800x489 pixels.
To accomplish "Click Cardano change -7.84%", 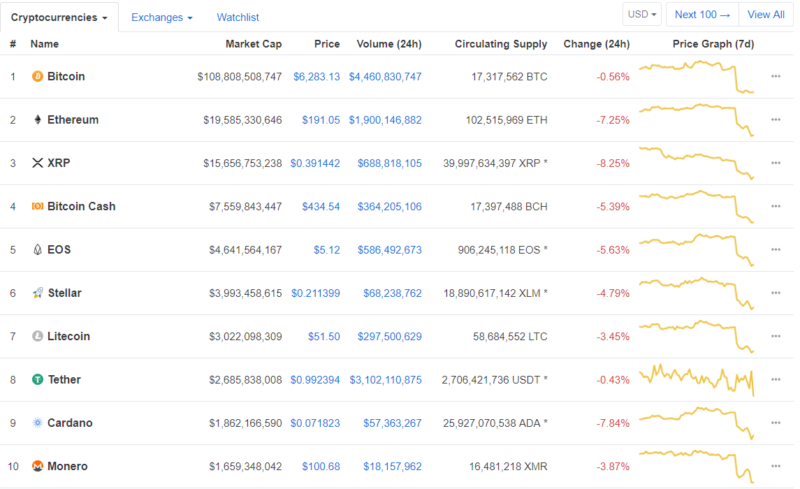I will (x=613, y=423).
